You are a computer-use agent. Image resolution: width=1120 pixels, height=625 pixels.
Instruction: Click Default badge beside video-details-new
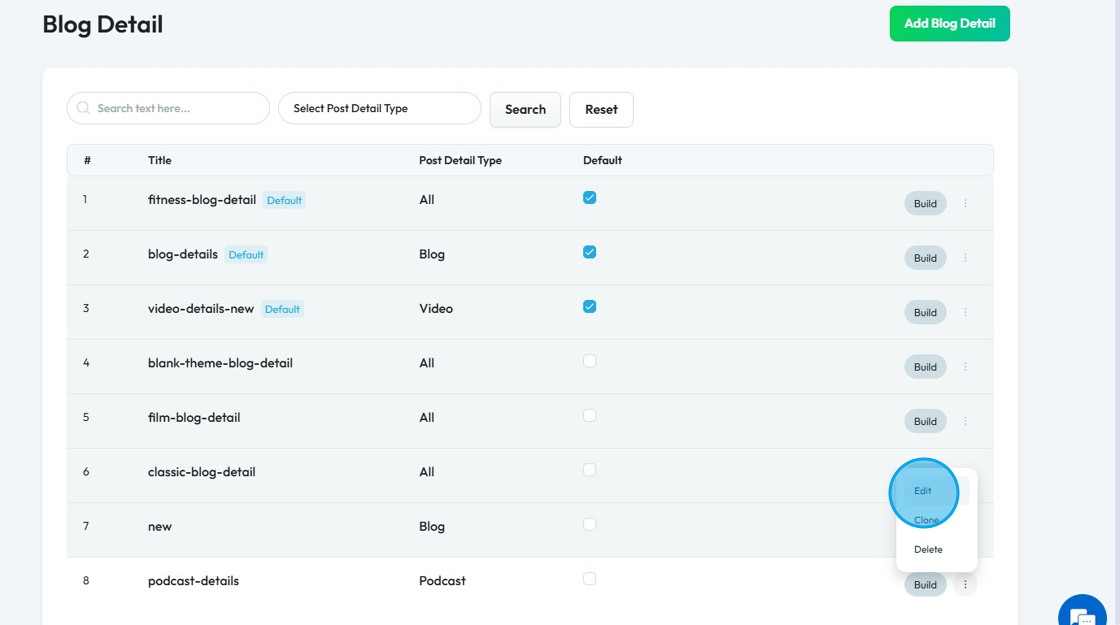point(282,309)
